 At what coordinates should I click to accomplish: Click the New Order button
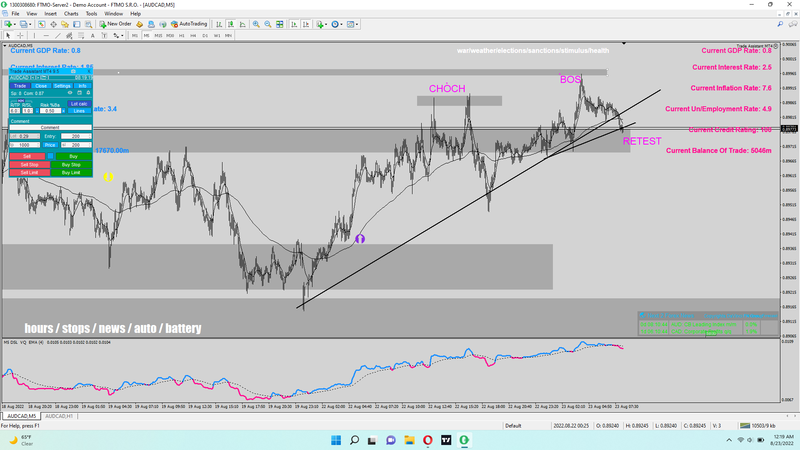pyautogui.click(x=115, y=24)
